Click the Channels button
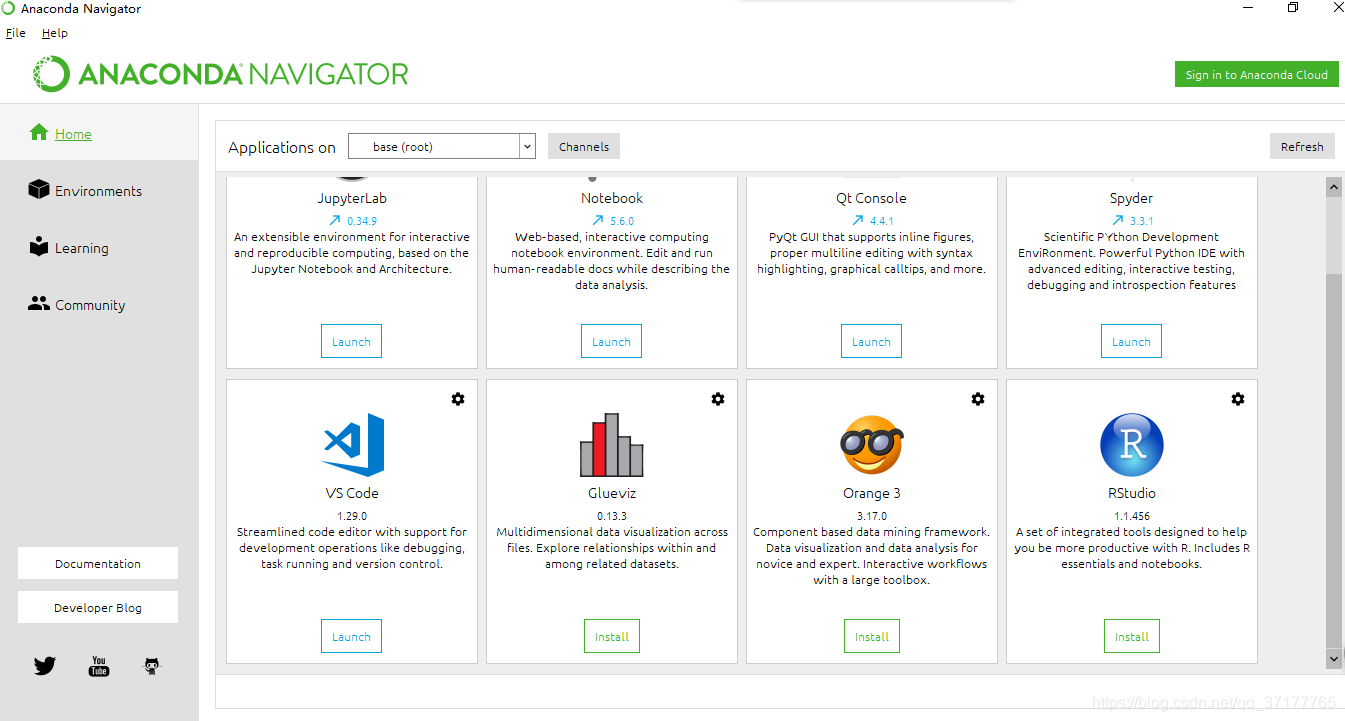This screenshot has height=721, width=1345. pos(584,146)
